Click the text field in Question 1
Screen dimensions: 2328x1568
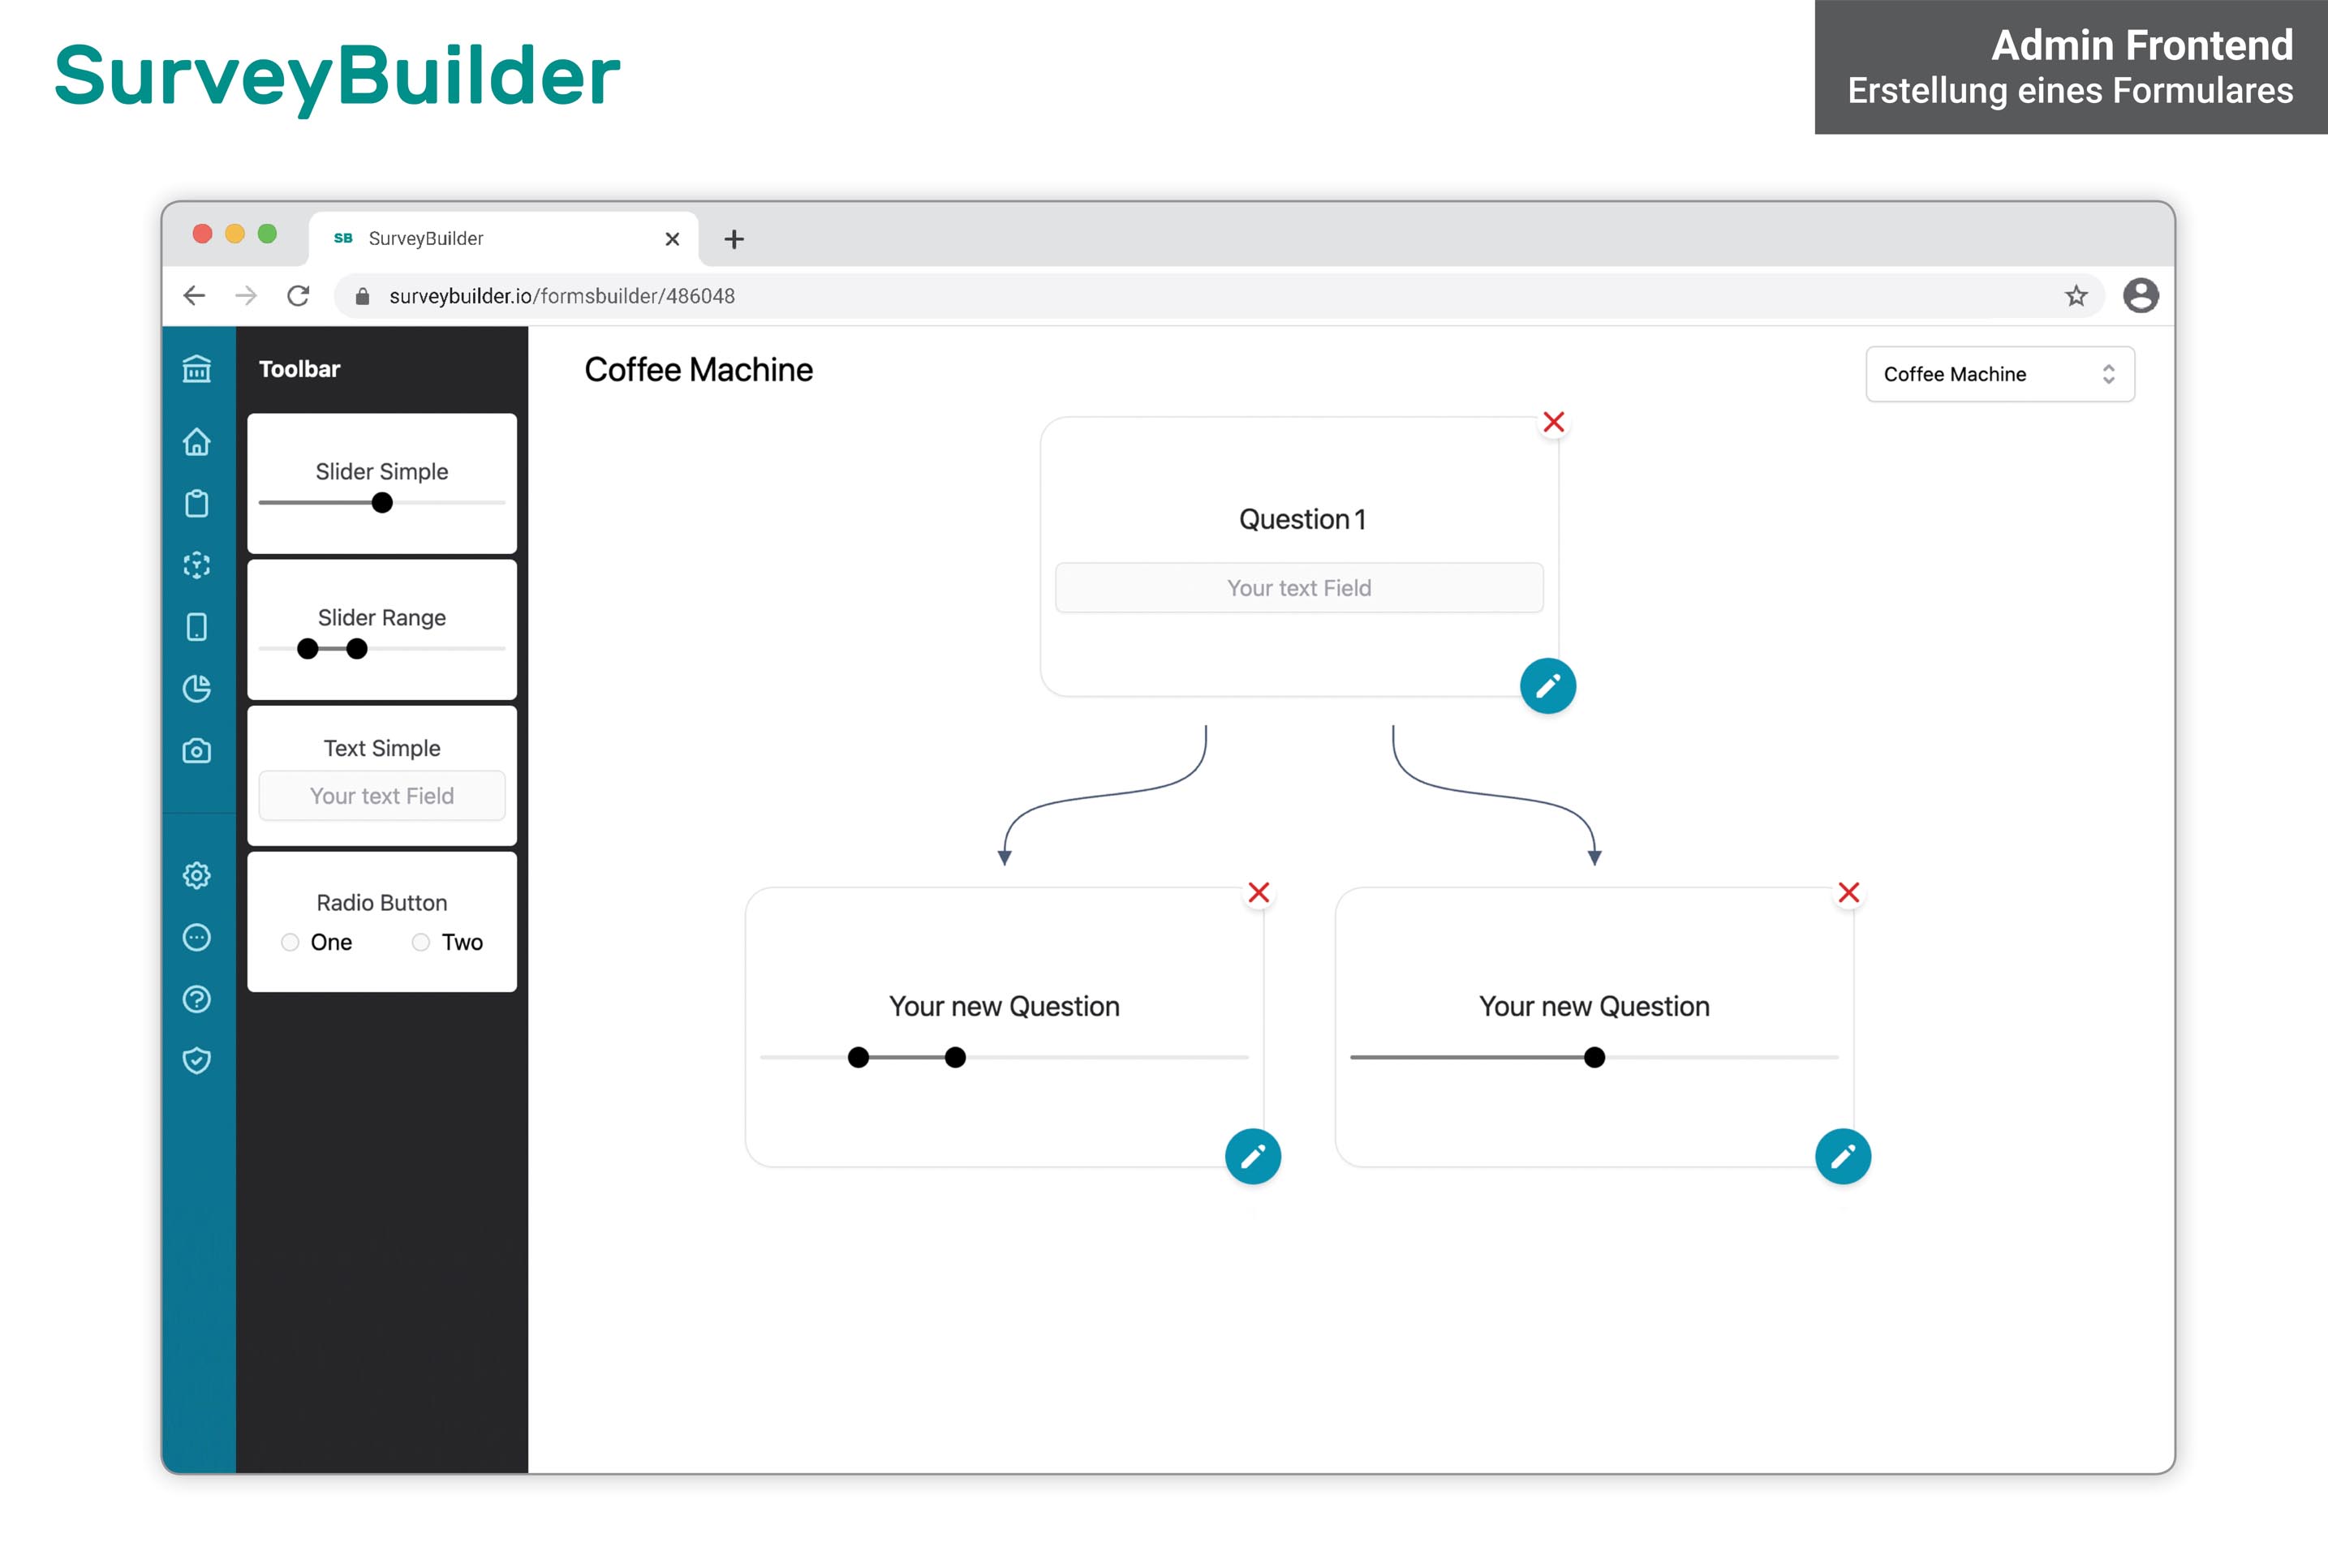click(1299, 588)
